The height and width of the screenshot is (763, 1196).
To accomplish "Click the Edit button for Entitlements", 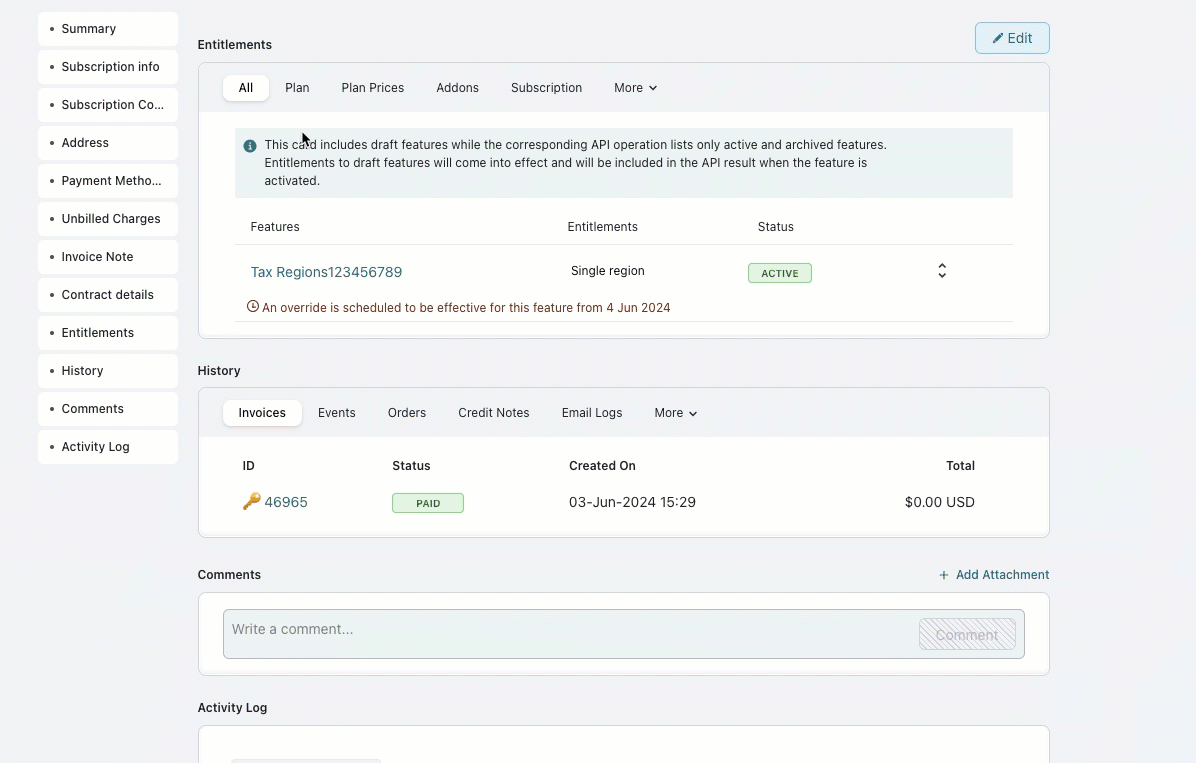I will (x=1012, y=38).
